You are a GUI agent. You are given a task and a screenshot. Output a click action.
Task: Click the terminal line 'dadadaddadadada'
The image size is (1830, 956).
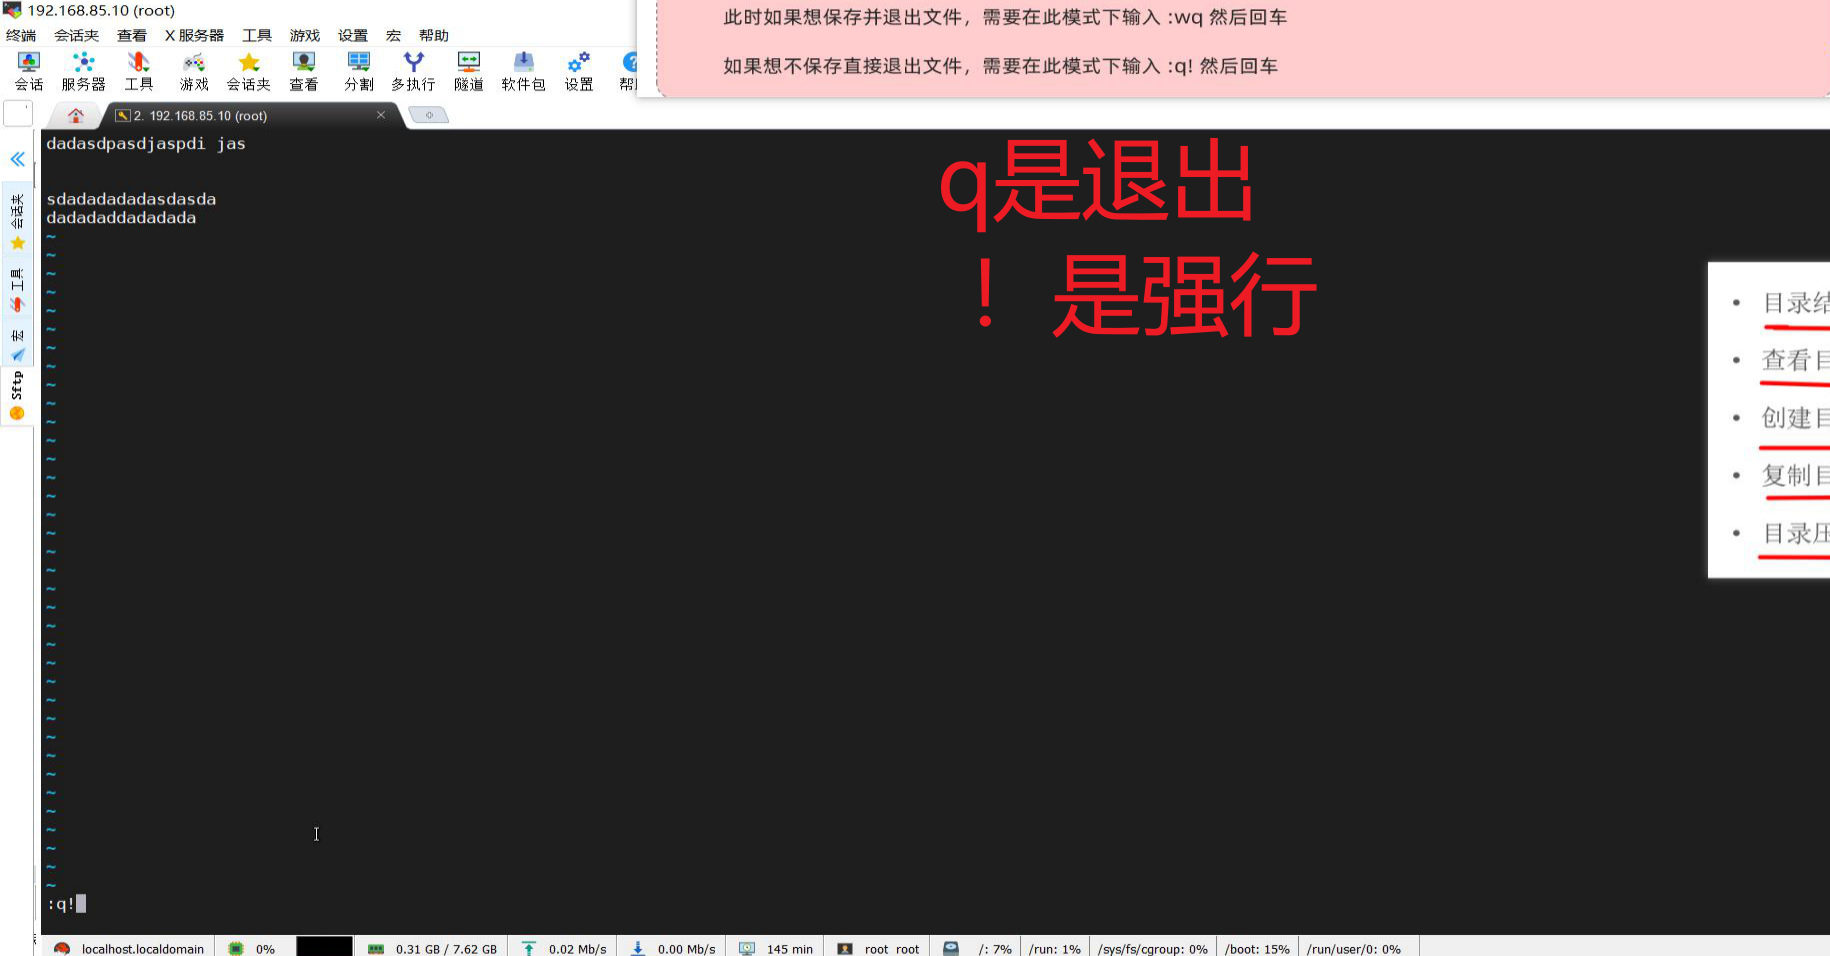point(121,218)
